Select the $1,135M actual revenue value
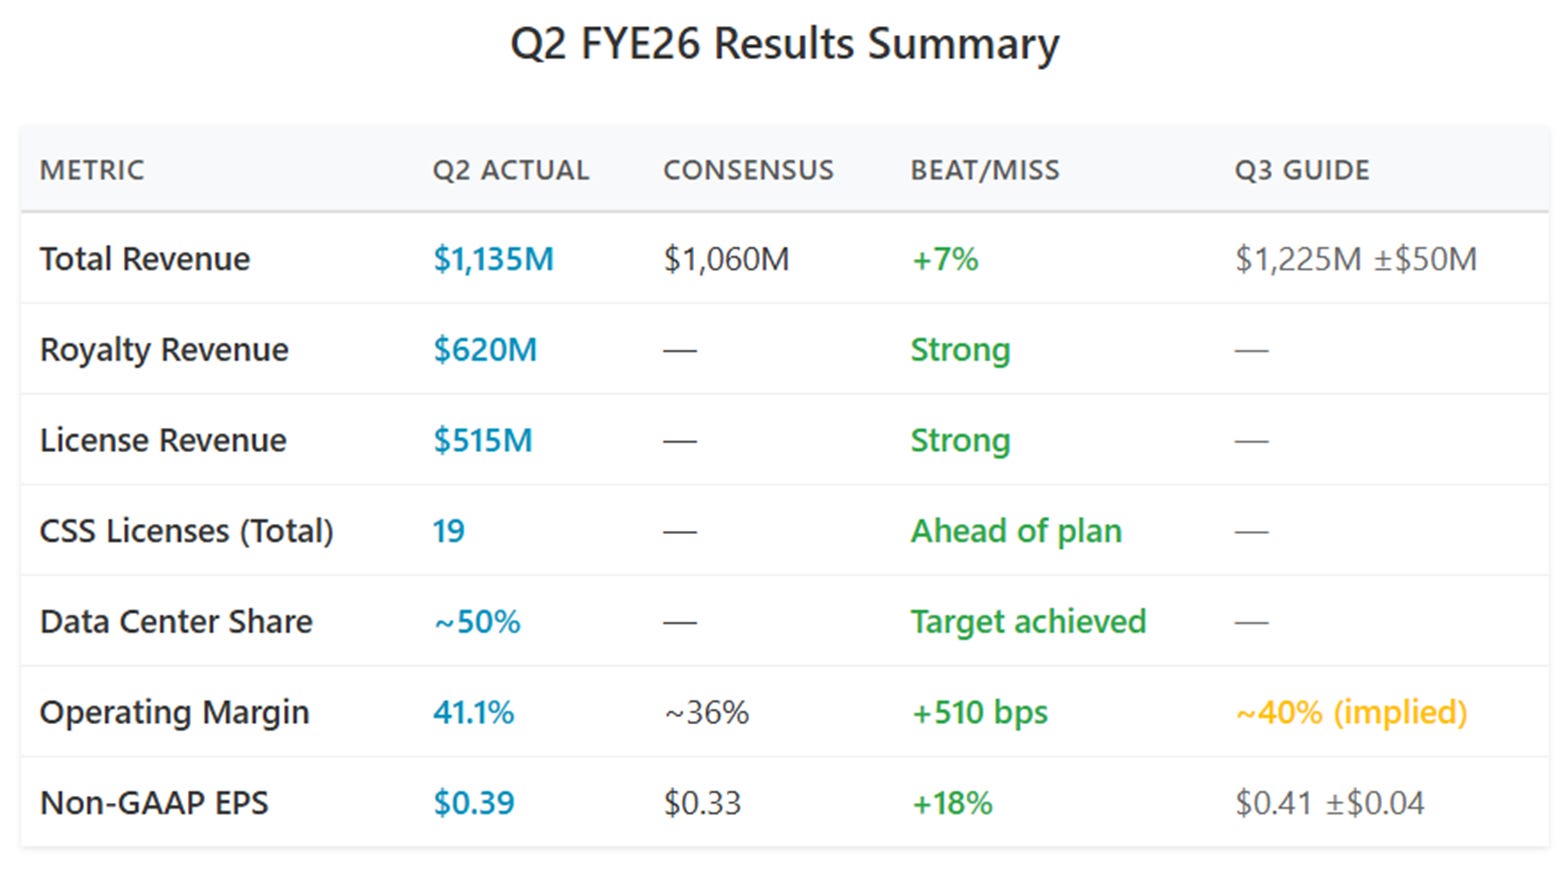Image resolution: width=1561 pixels, height=880 pixels. [493, 259]
